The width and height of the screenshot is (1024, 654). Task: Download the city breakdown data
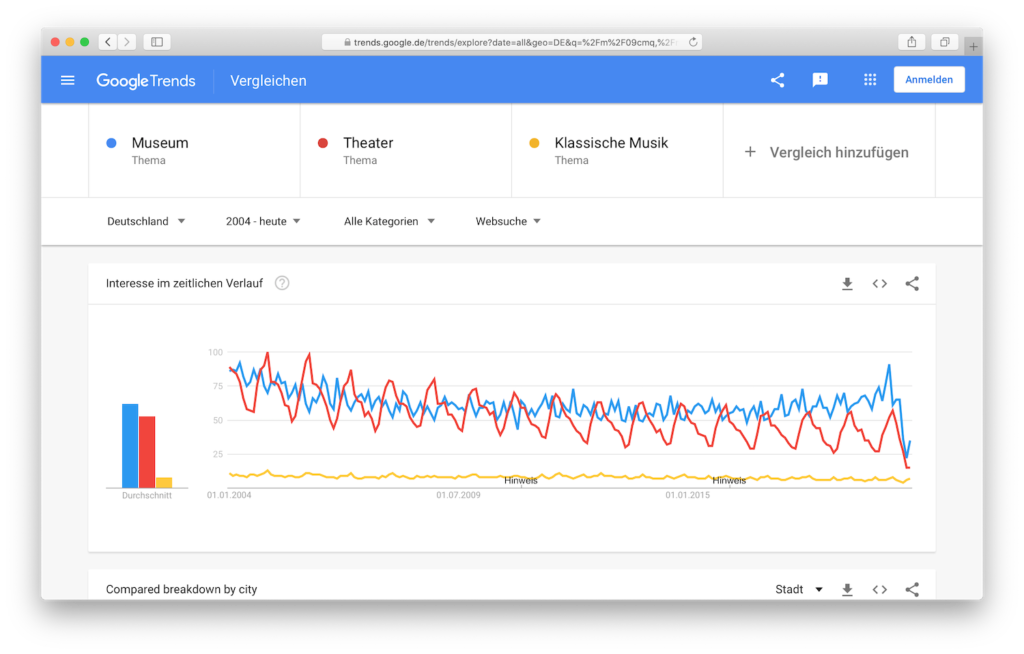[x=847, y=590]
